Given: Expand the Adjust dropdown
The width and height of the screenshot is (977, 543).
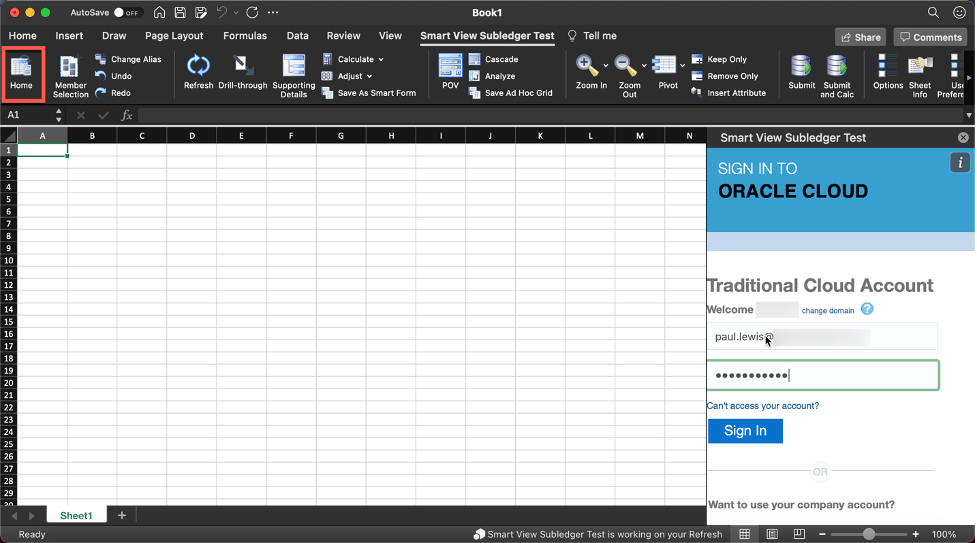Looking at the screenshot, I should [370, 76].
